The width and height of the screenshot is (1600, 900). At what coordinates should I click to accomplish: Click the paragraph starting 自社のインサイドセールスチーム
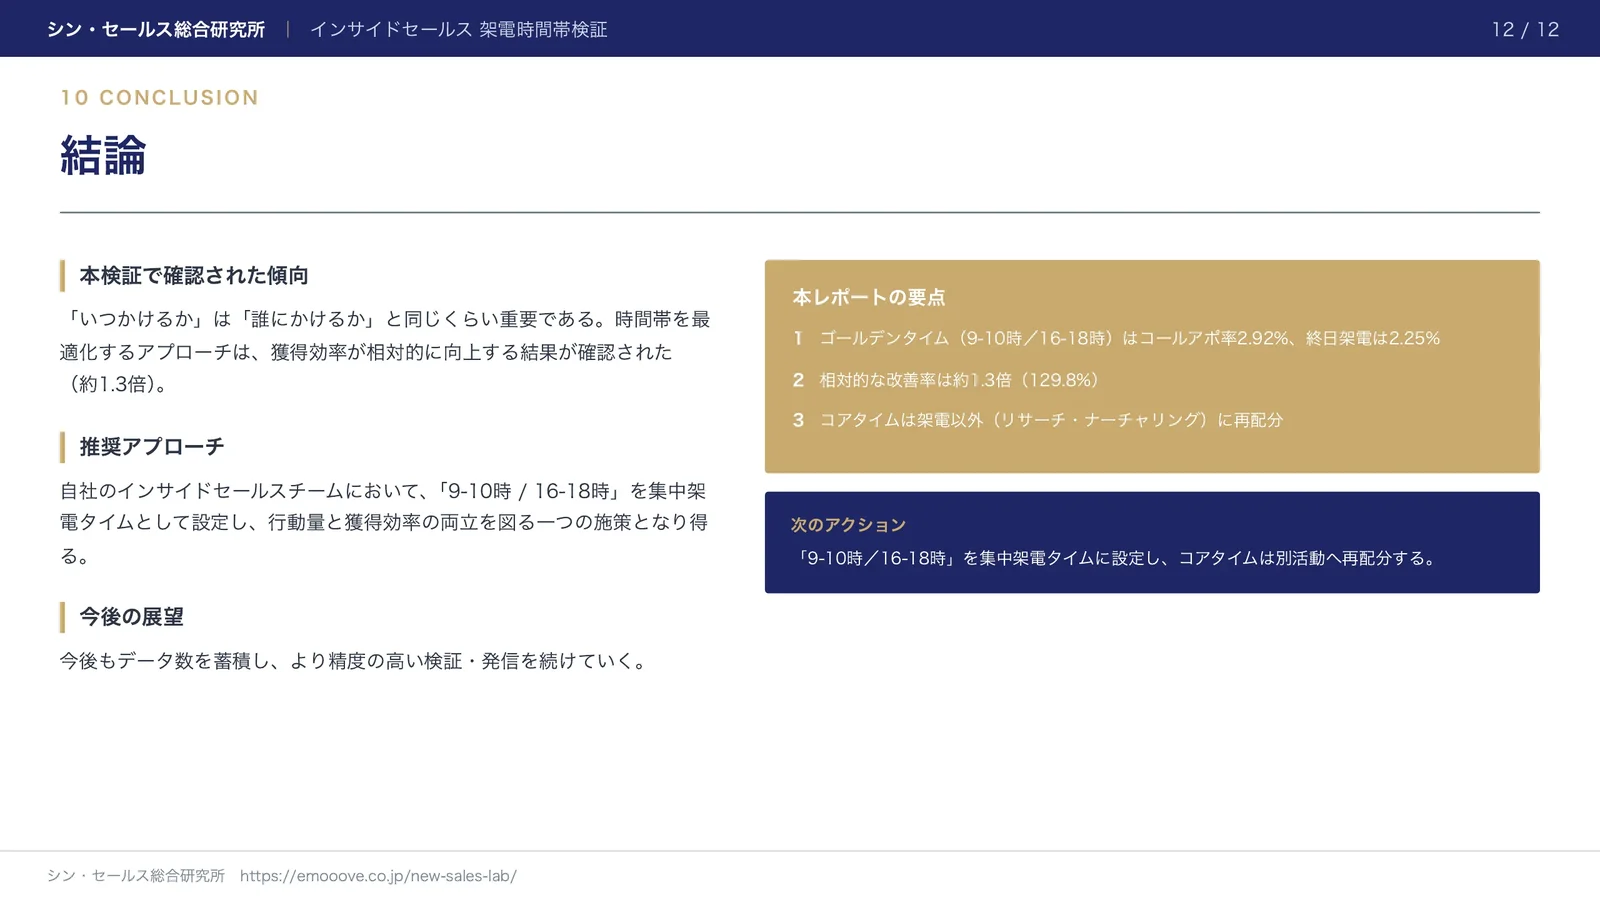[384, 522]
